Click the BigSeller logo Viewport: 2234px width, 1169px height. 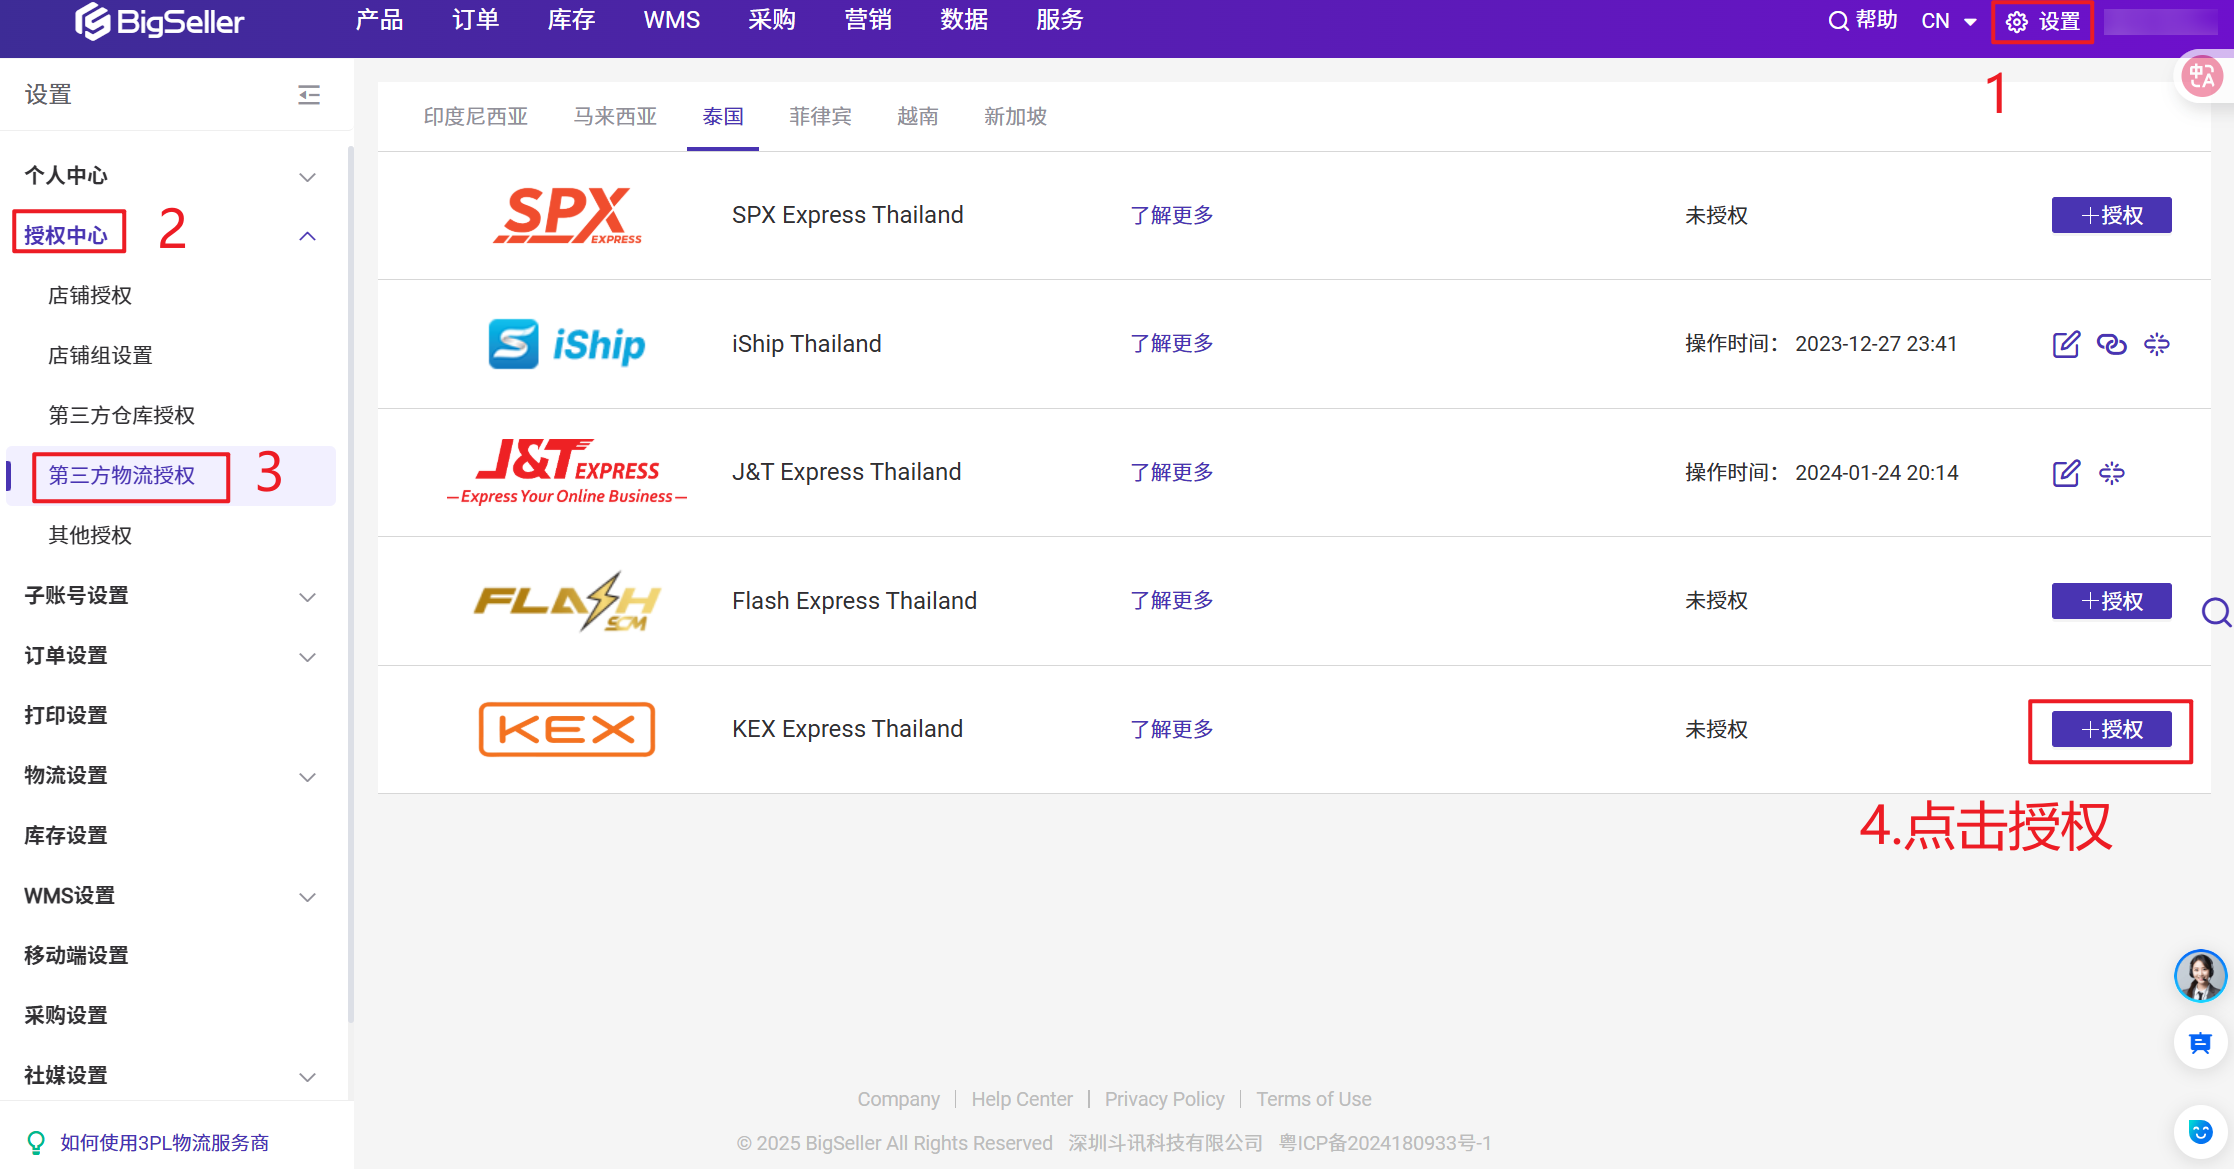click(x=159, y=21)
